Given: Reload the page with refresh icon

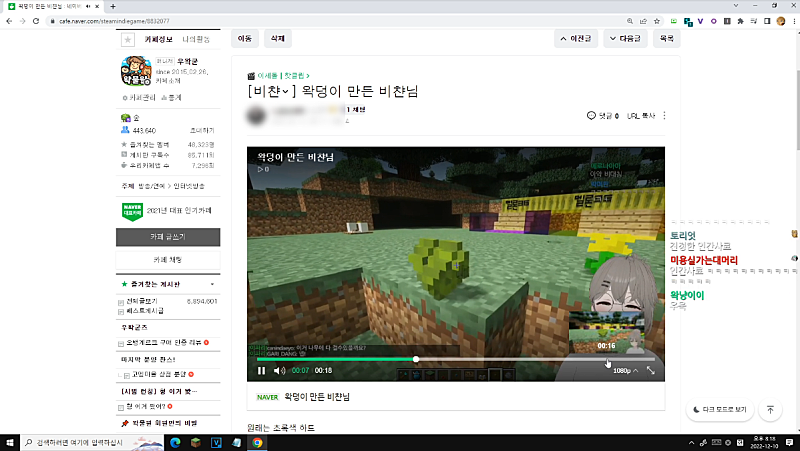Looking at the screenshot, I should pos(36,21).
